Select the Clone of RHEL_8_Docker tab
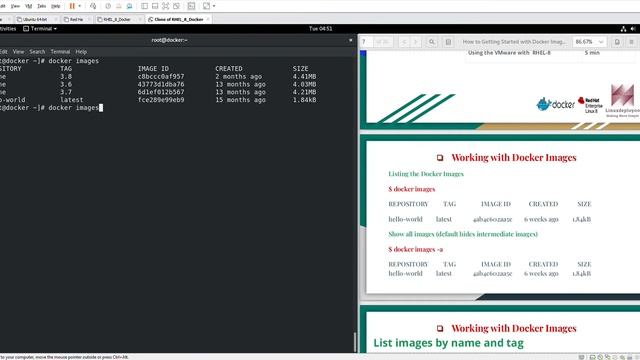The width and height of the screenshot is (640, 360). coord(178,19)
